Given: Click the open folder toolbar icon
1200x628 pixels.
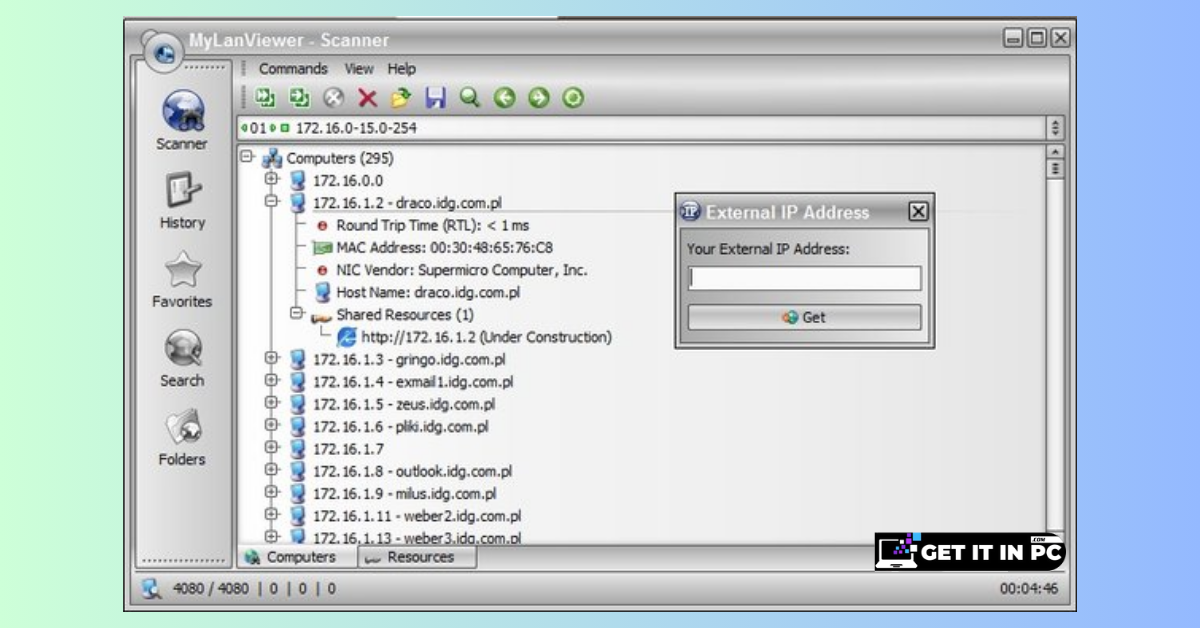Looking at the screenshot, I should [401, 97].
